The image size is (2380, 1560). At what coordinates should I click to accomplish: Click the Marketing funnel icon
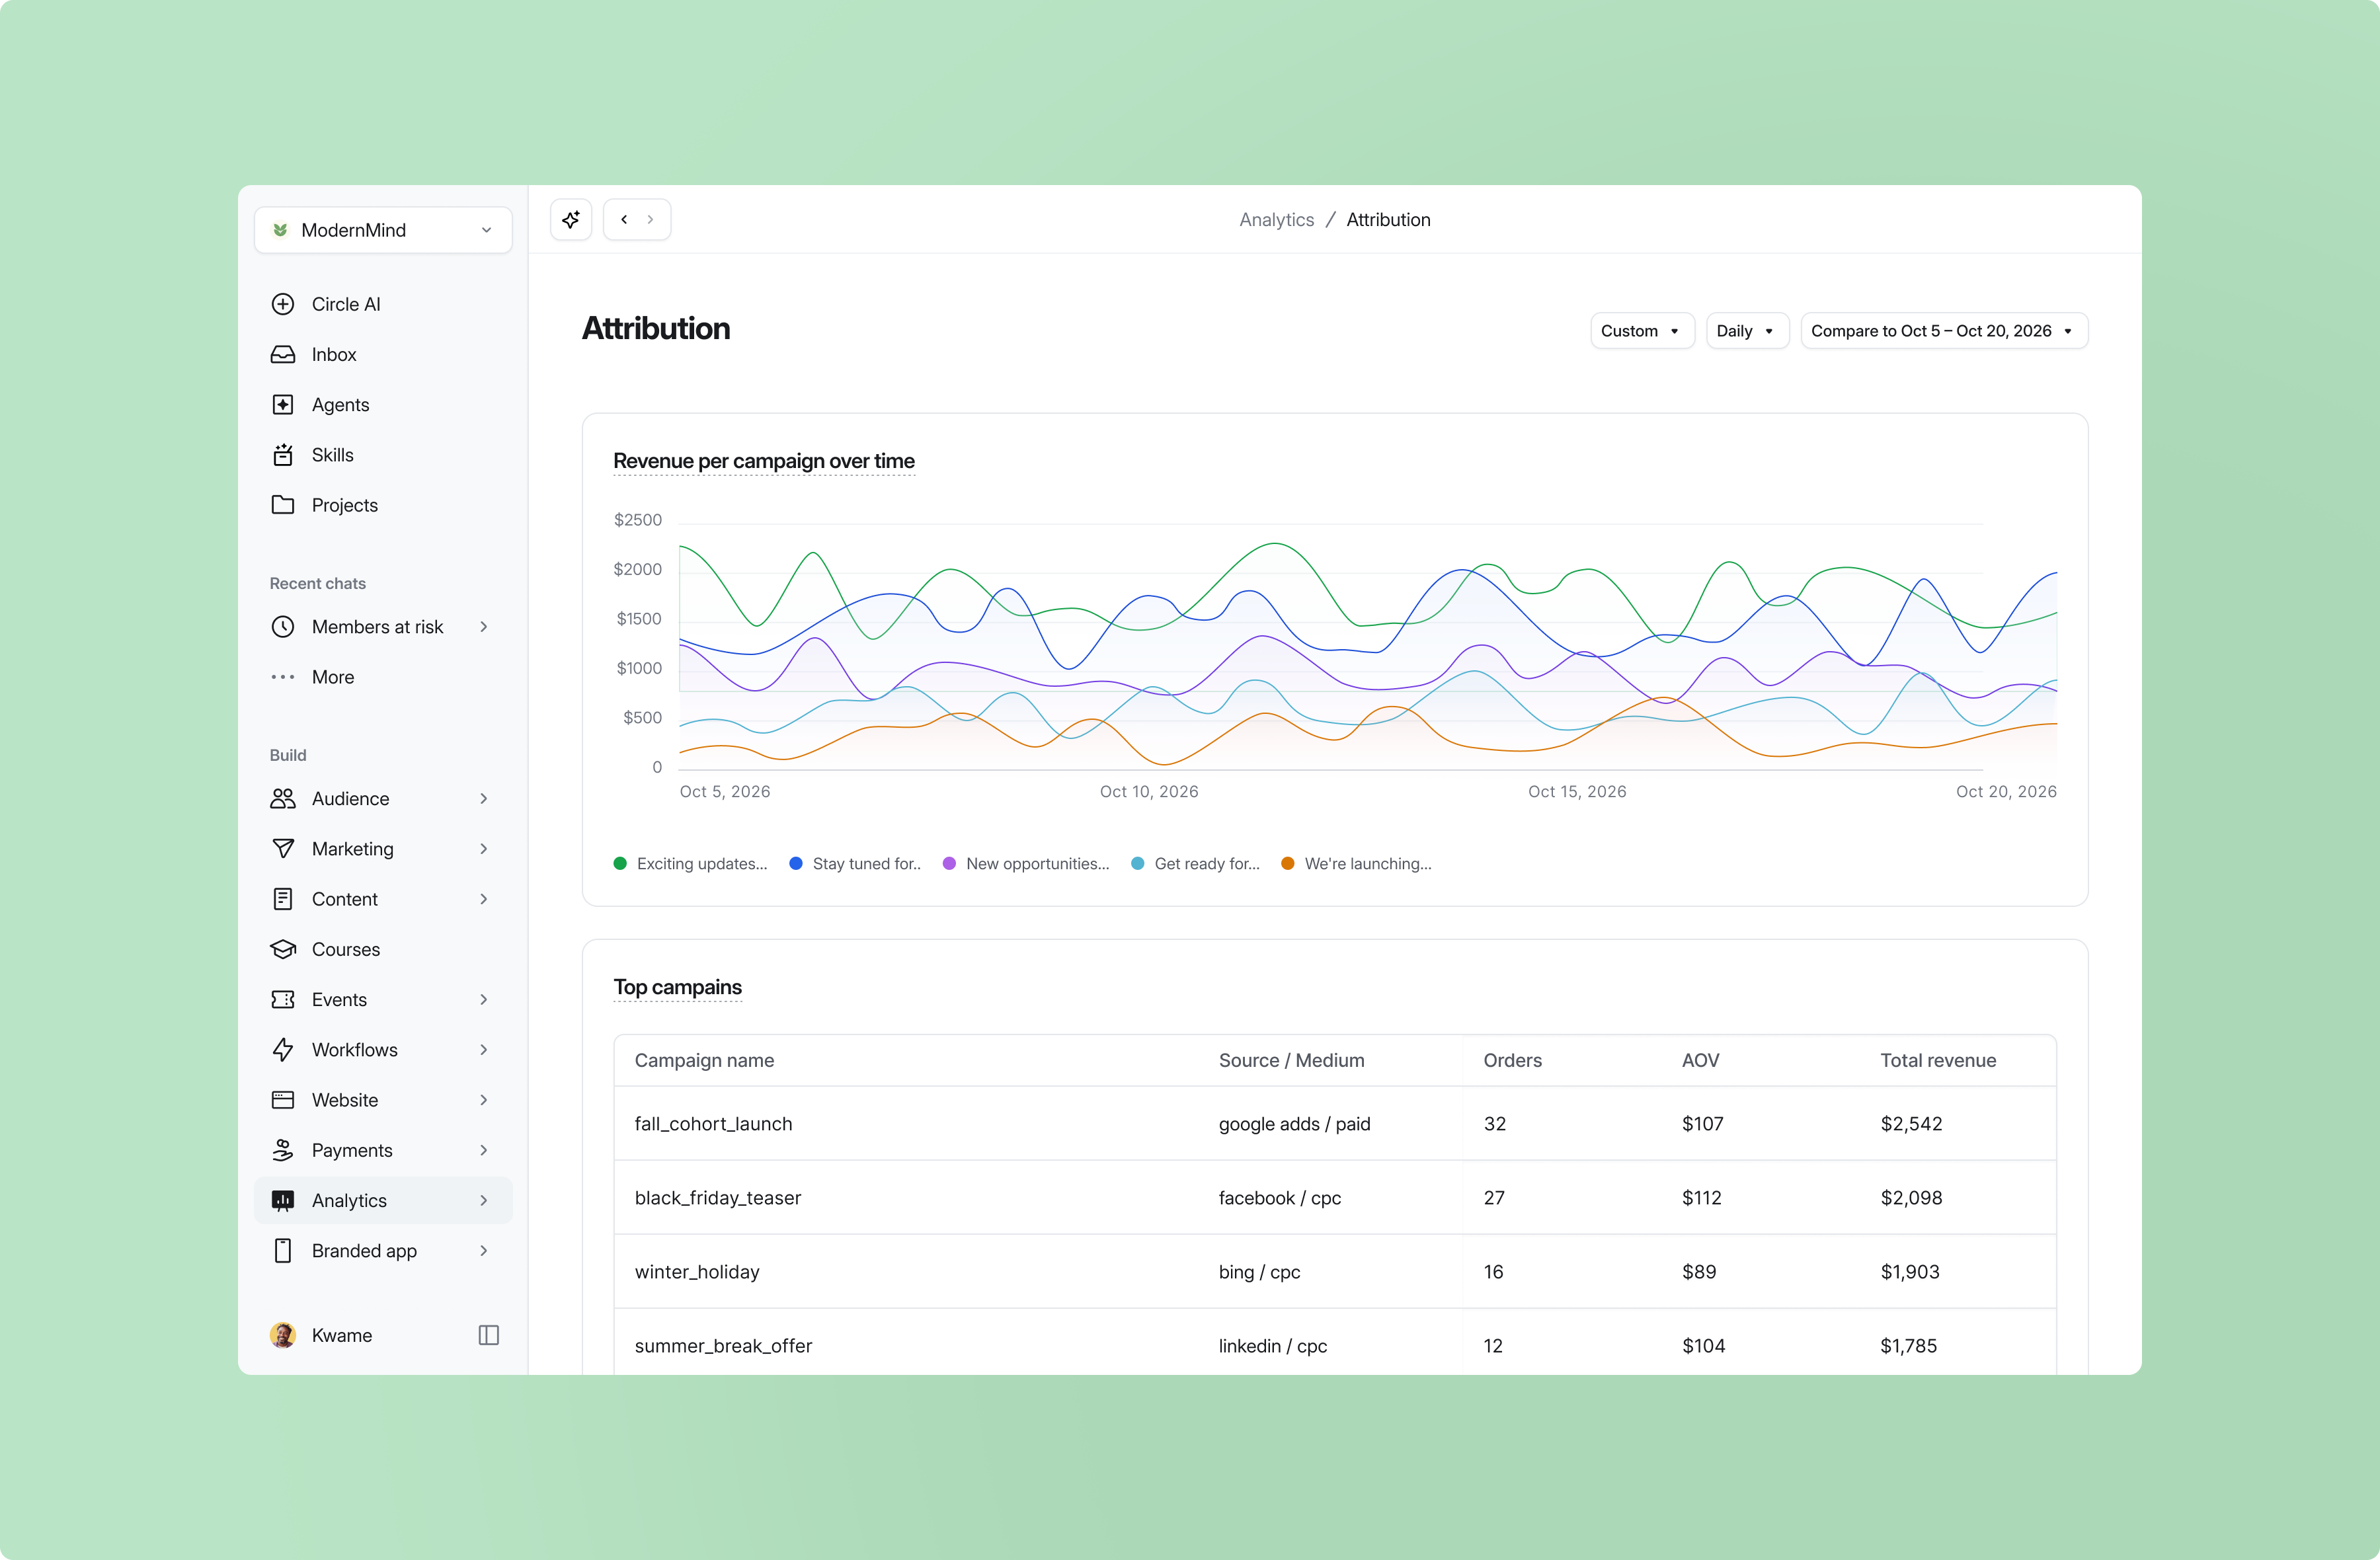(283, 848)
